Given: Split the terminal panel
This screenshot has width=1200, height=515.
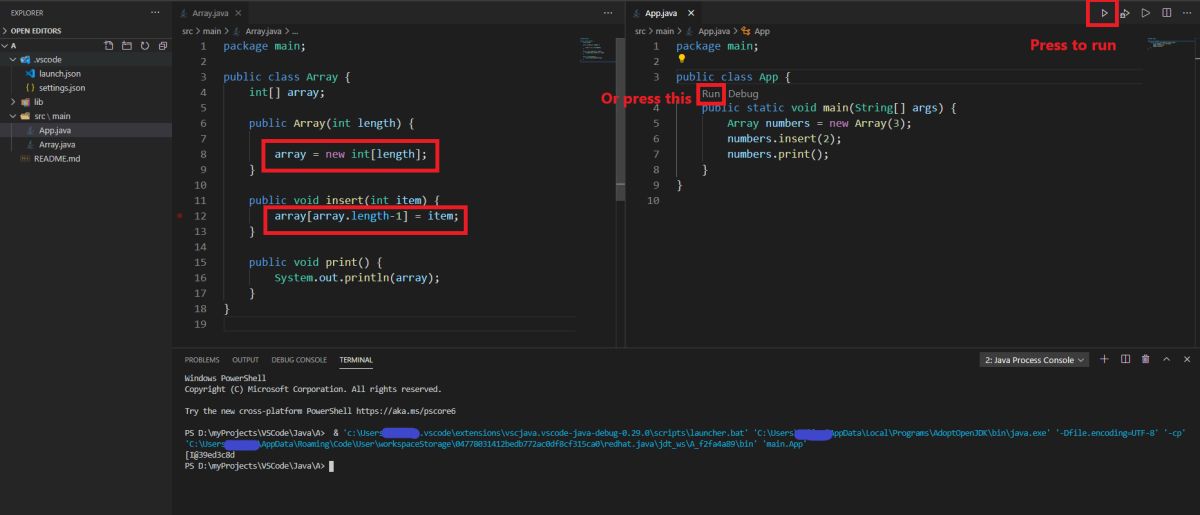Looking at the screenshot, I should (x=1126, y=359).
